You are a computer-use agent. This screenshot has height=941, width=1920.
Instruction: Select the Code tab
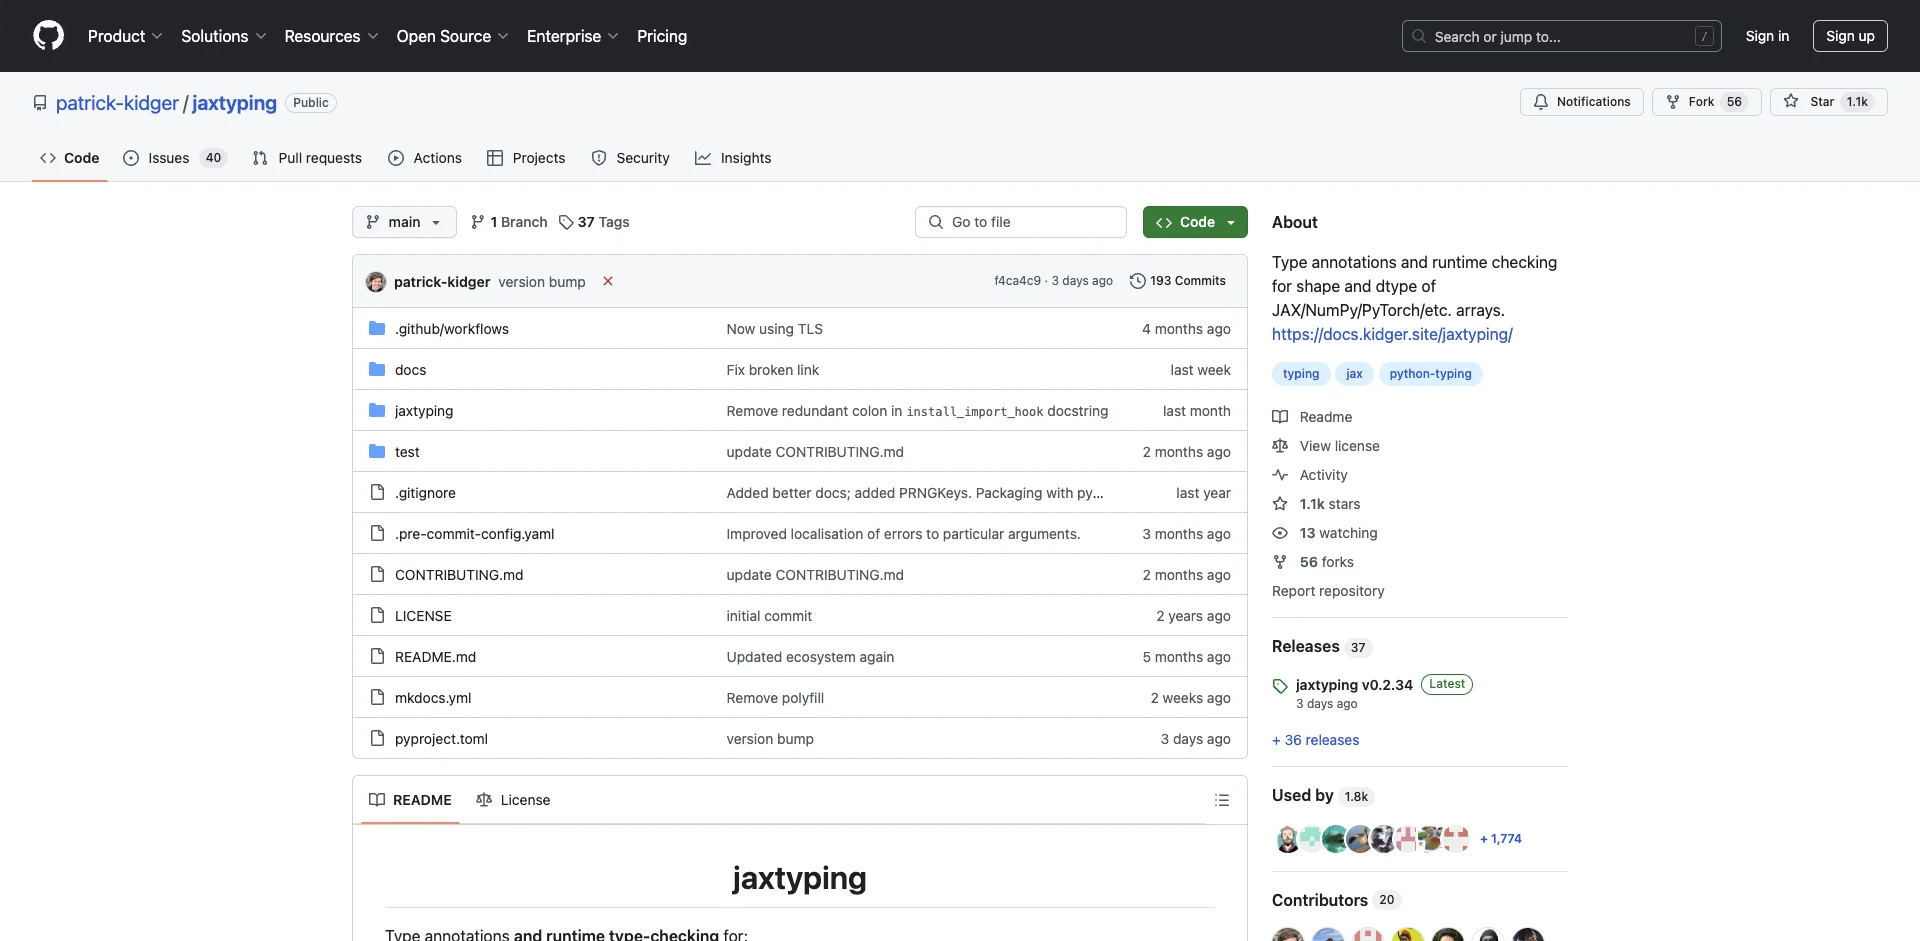point(70,158)
